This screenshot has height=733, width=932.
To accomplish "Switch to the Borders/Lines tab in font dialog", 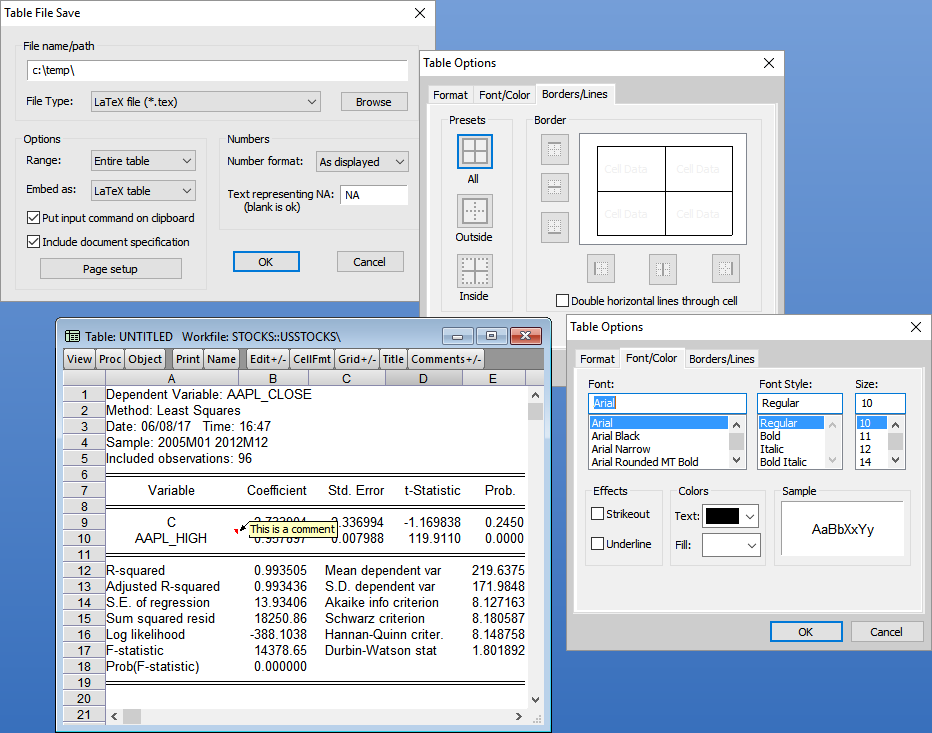I will [x=721, y=359].
